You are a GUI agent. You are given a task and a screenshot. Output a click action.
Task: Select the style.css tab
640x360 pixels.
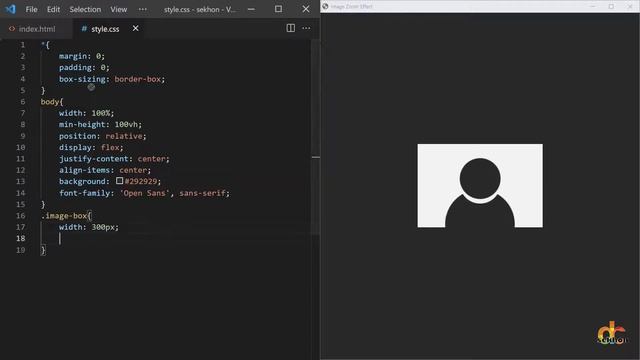tap(105, 29)
